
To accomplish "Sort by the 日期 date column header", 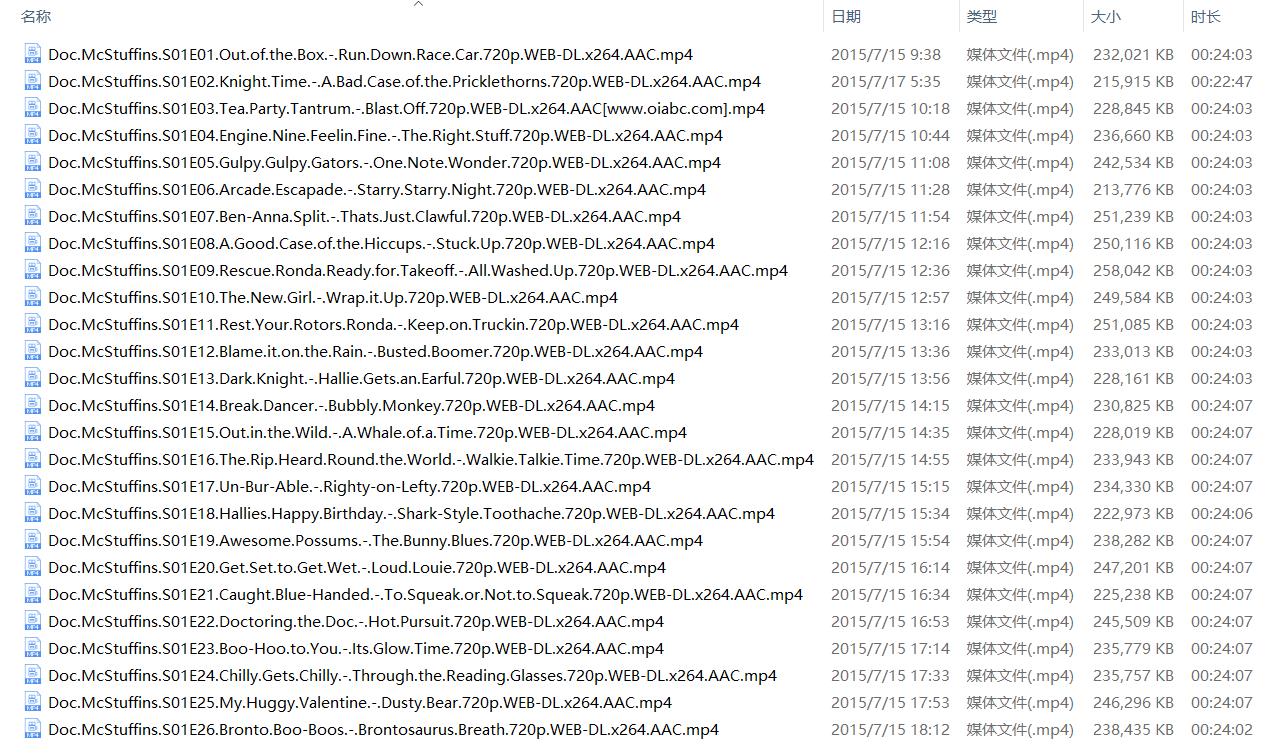I will (846, 16).
